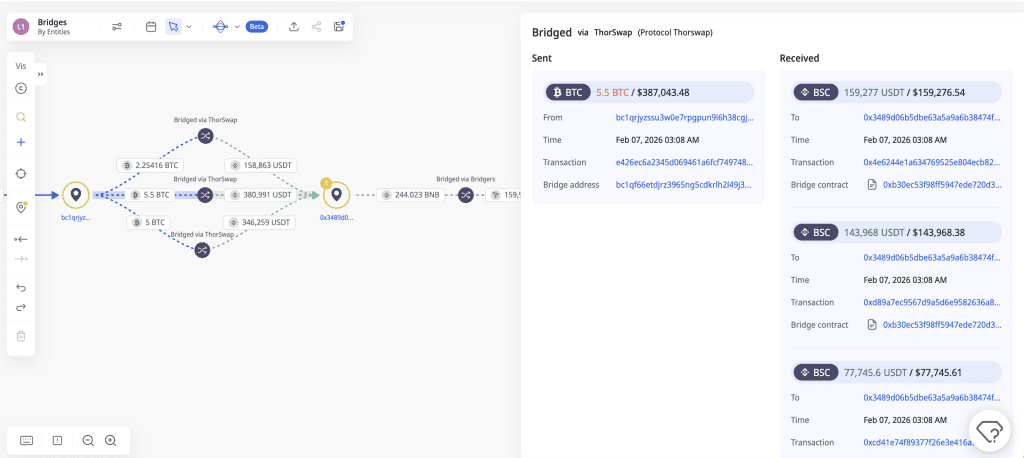Open To address under 159,277 USDT
Viewport: 1024px width, 458px height.
click(932, 118)
